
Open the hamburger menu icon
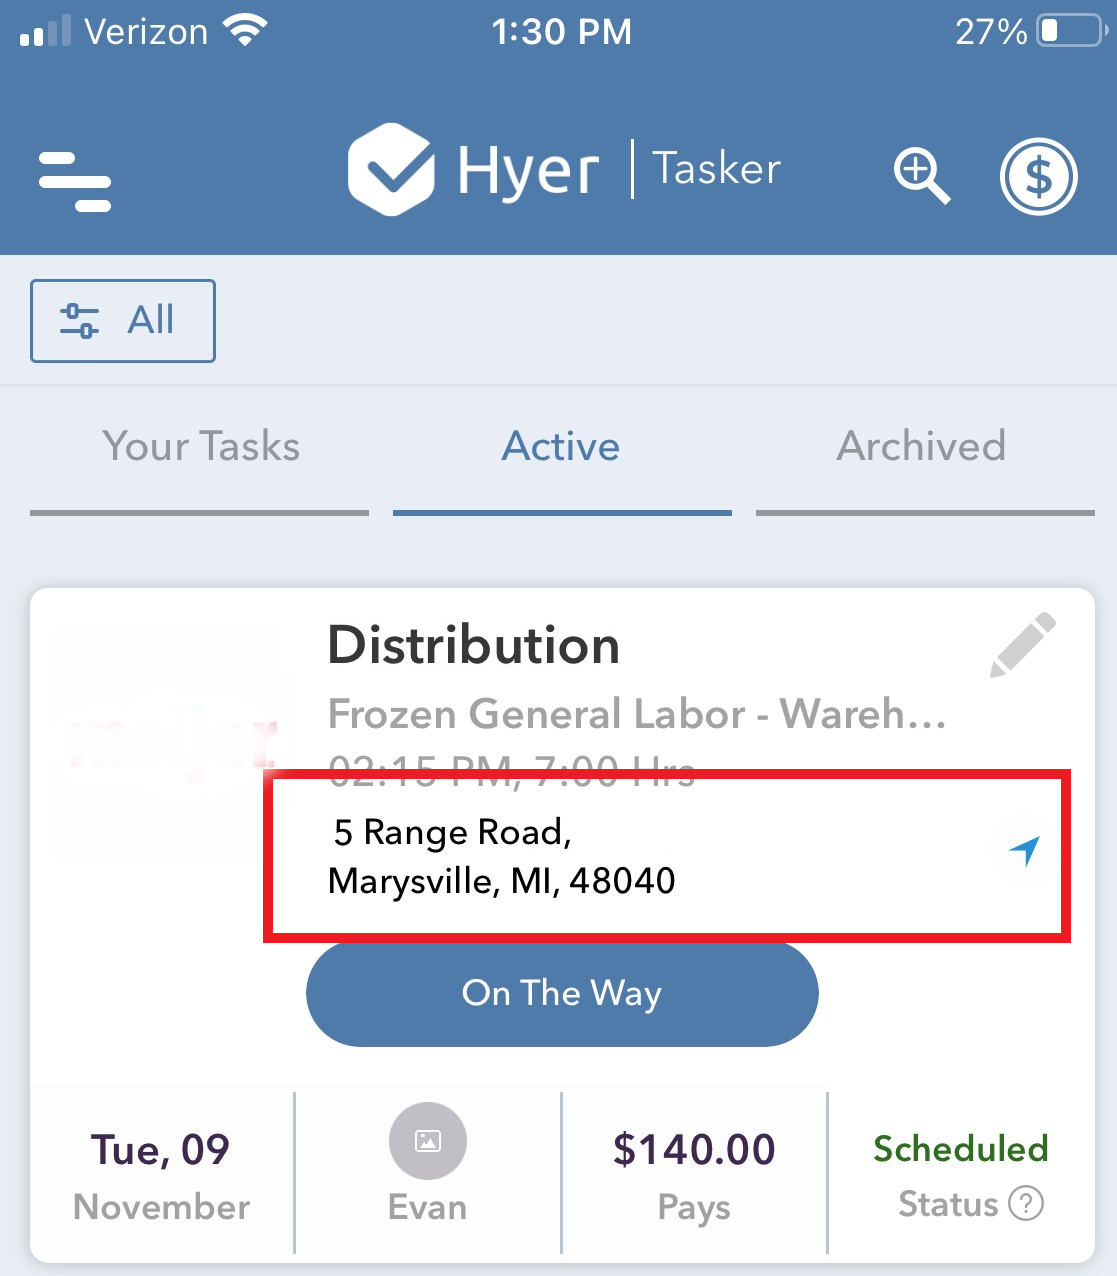pos(75,181)
